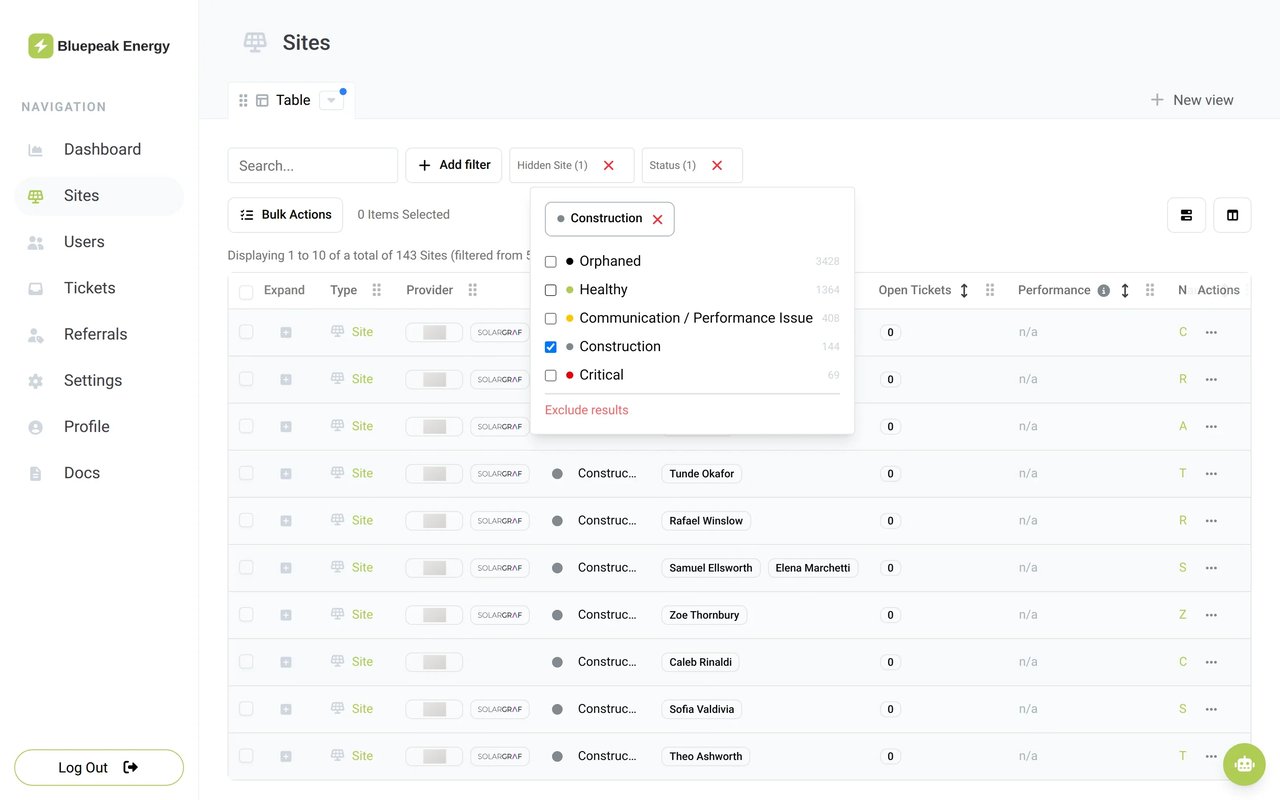Check the Healthy status checkbox
Image resolution: width=1280 pixels, height=800 pixels.
pos(550,290)
